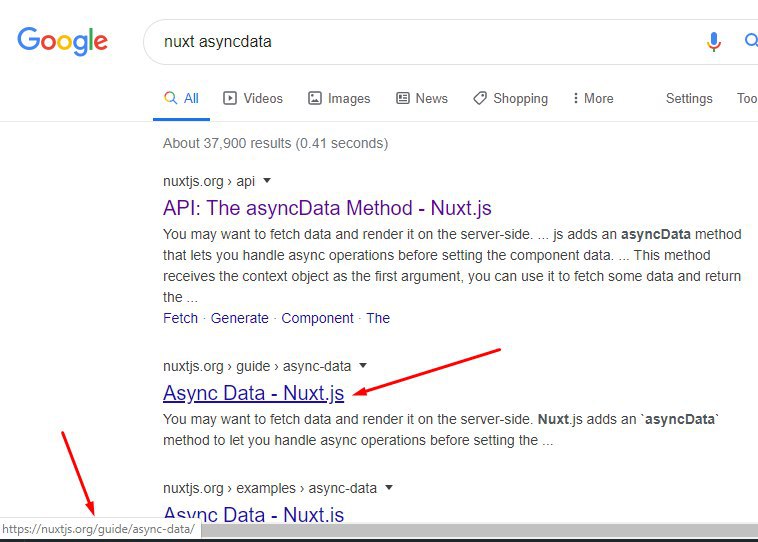Expand arrow next to guide › async-data

pyautogui.click(x=363, y=366)
